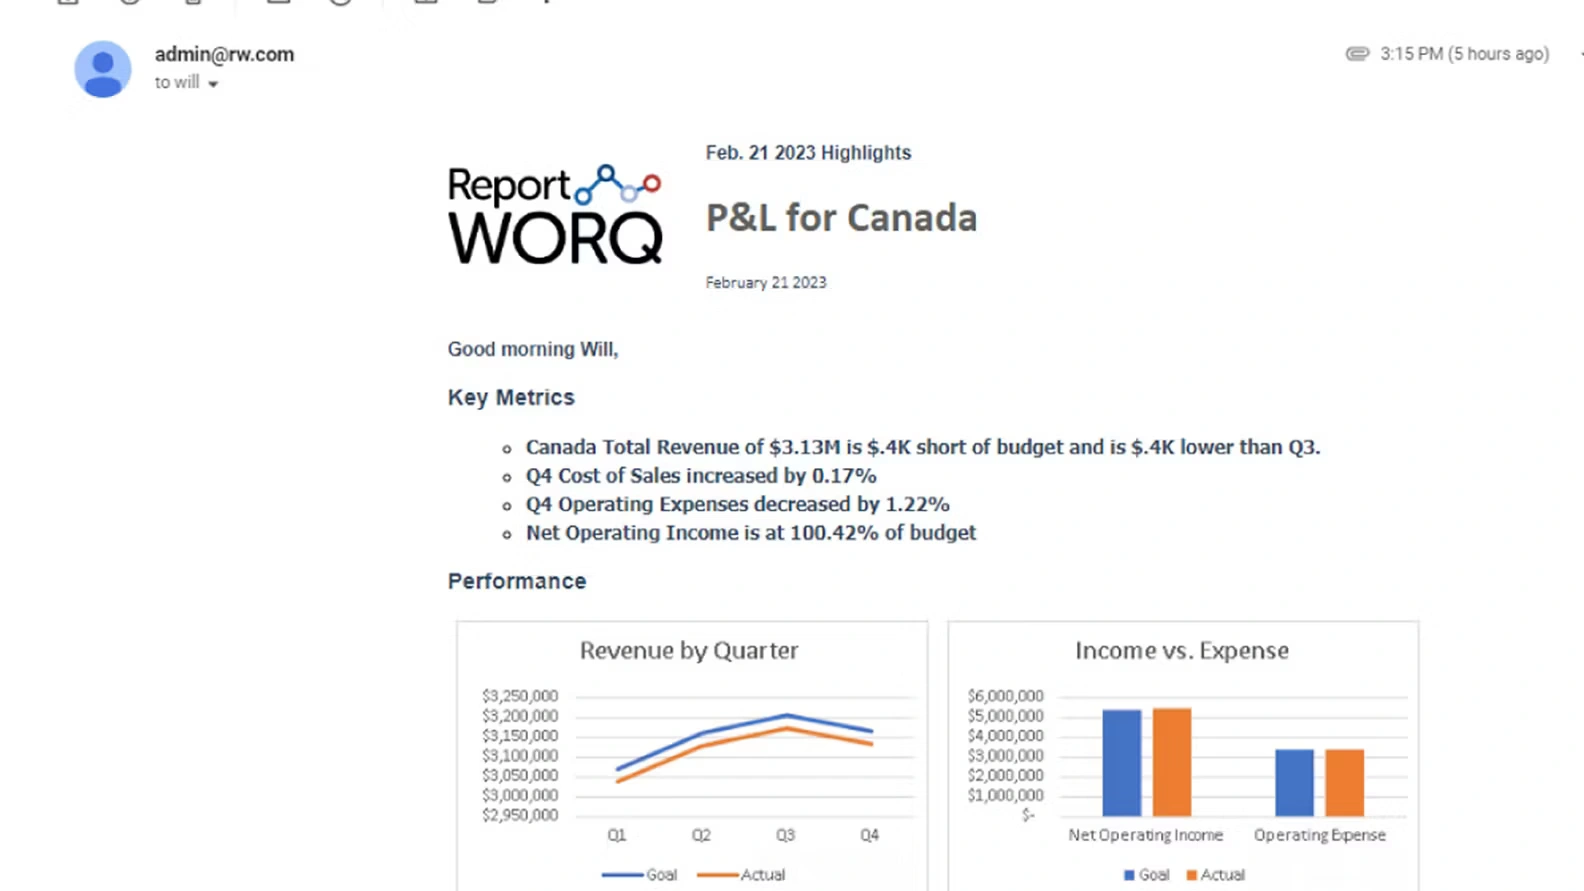Click blue Goal legend in Revenue chart
Viewport: 1584px width, 891px height.
pos(640,875)
